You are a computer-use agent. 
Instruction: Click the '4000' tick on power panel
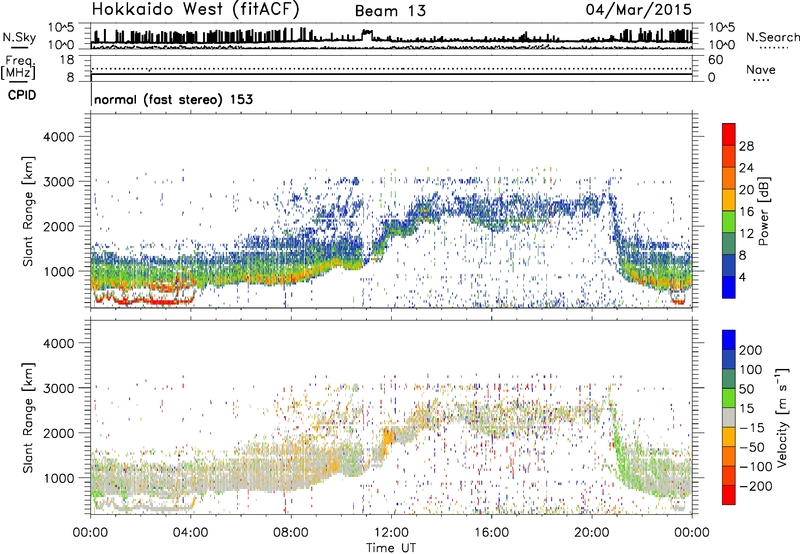point(58,137)
